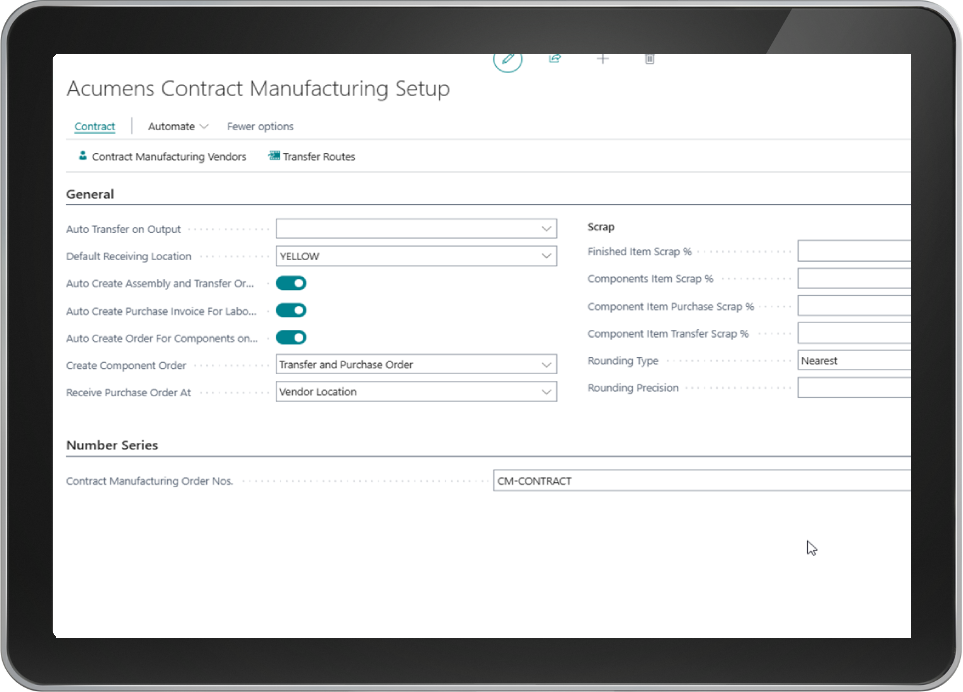Click the Acumens Contract Manufacturing Setup title
This screenshot has width=963, height=692.
pos(258,88)
